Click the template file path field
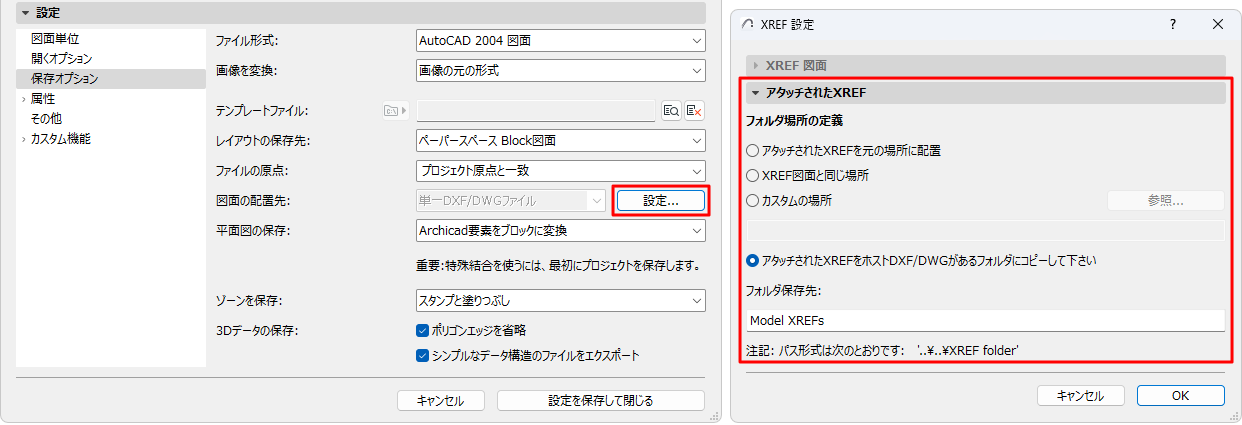 click(x=536, y=111)
